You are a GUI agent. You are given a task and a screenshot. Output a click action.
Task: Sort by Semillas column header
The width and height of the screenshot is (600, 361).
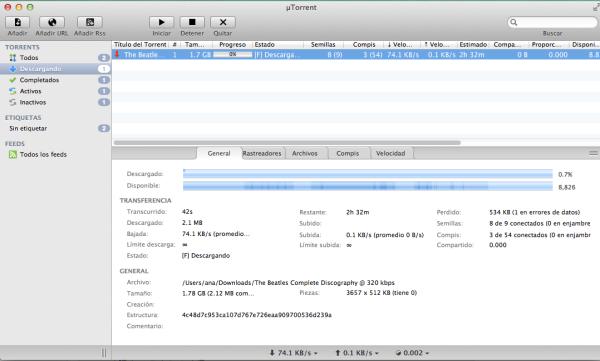323,44
